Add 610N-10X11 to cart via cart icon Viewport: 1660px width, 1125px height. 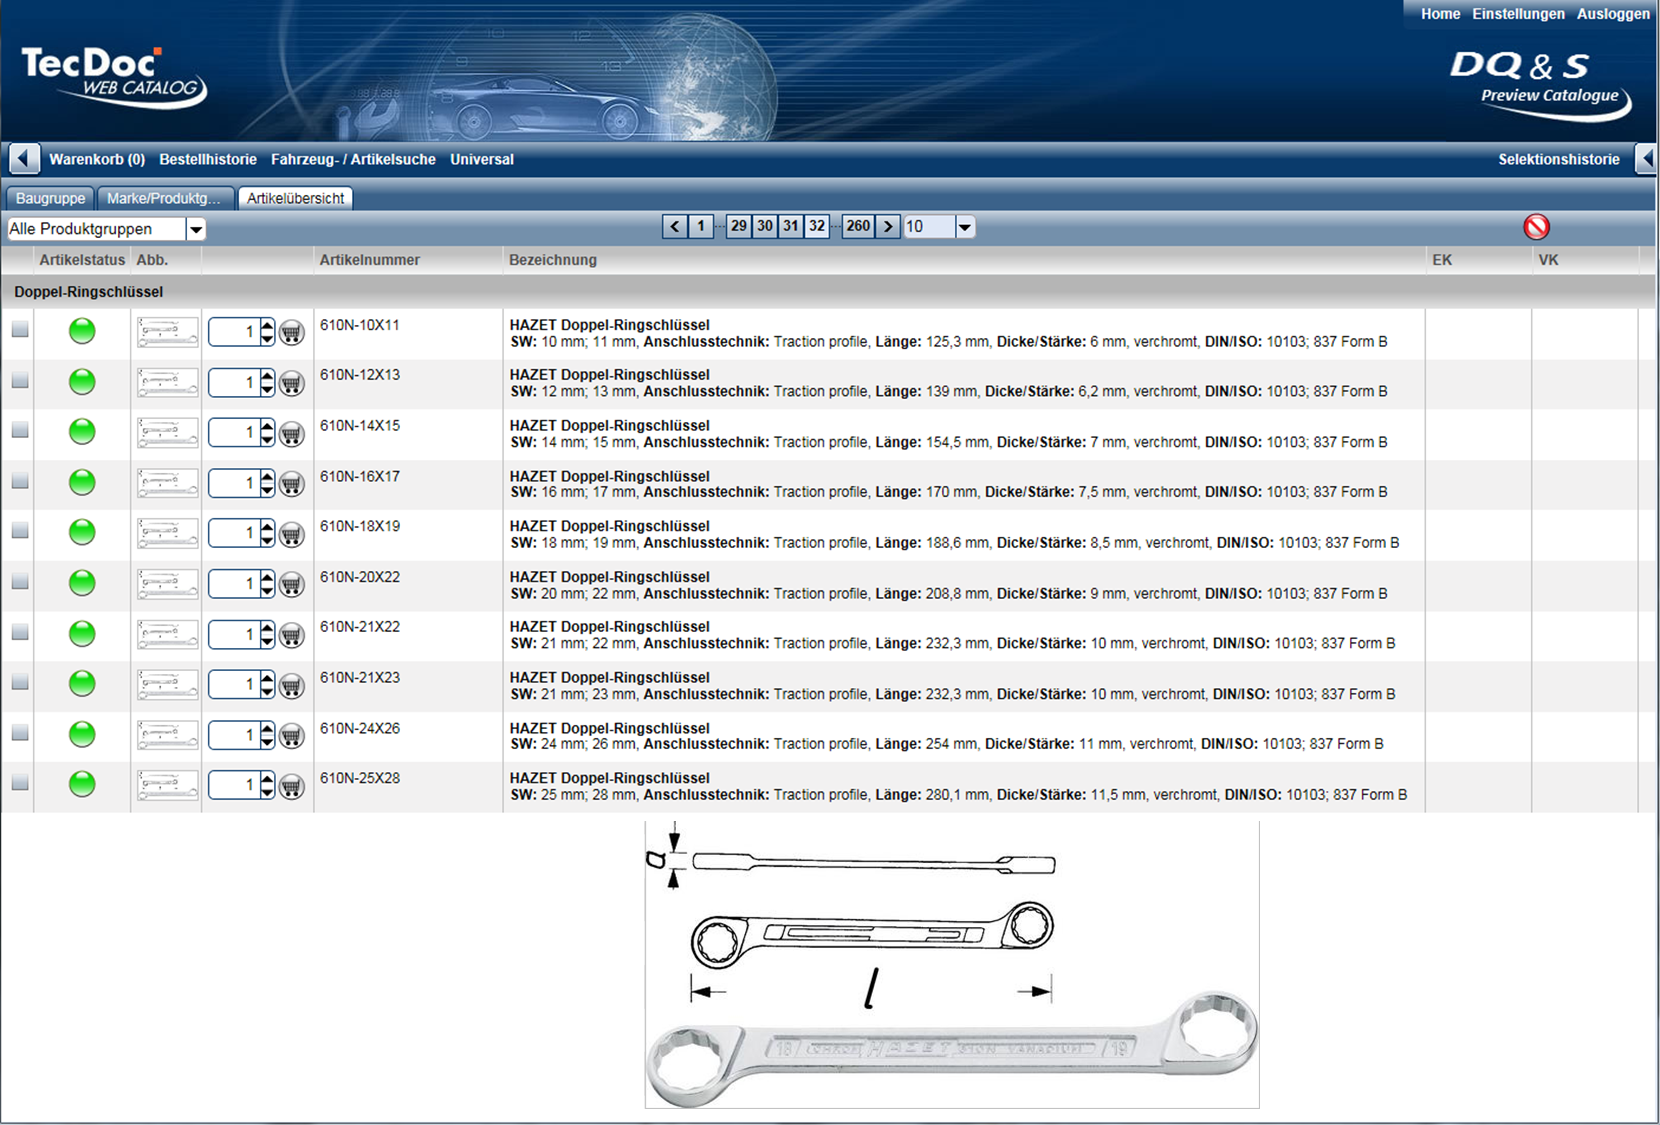coord(291,332)
